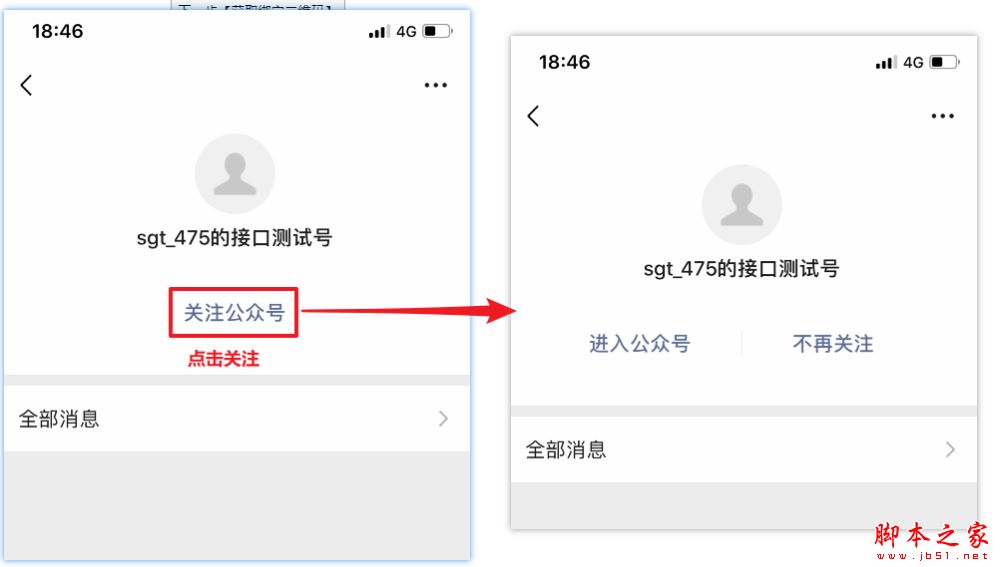Tap 4G indicator in left status bar
The width and height of the screenshot is (1000, 567).
coord(406,31)
